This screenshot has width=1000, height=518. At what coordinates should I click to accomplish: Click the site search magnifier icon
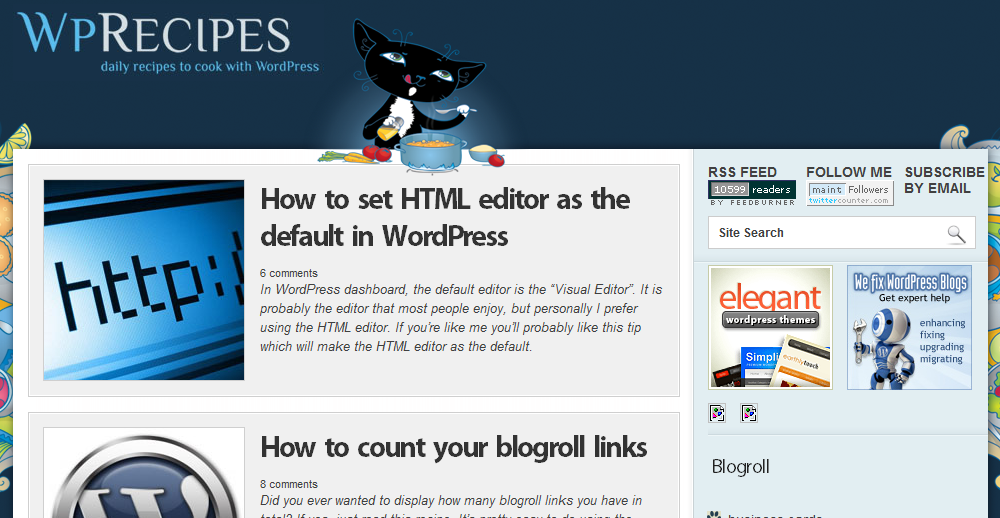coord(956,234)
